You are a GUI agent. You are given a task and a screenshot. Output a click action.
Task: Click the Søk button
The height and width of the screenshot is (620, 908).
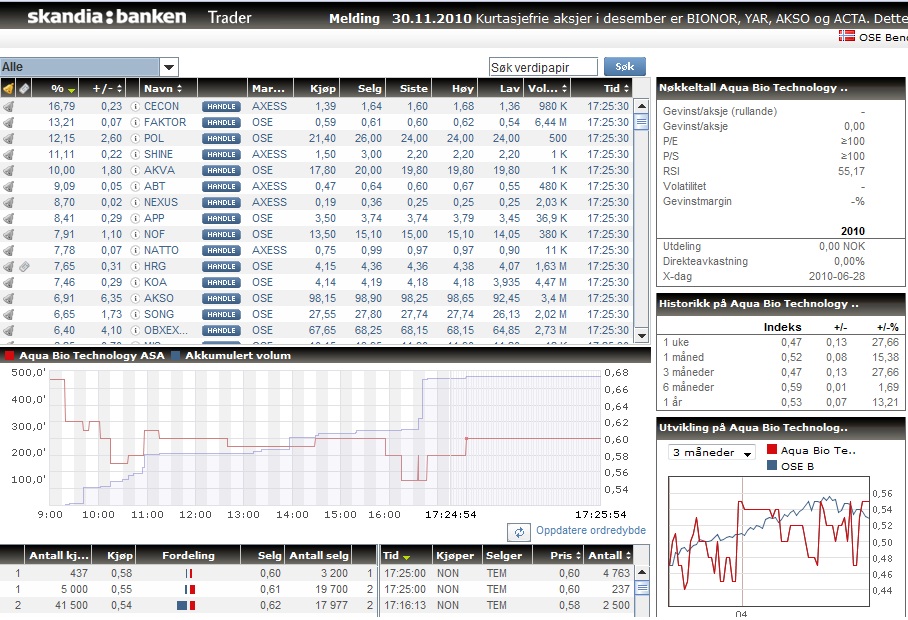pos(624,67)
